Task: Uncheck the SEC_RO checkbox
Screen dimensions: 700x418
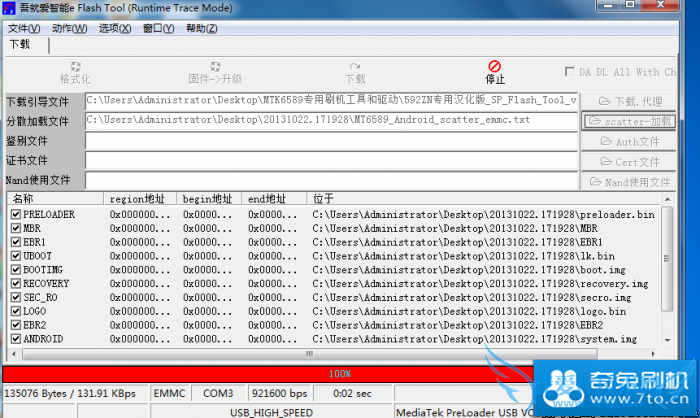Action: pyautogui.click(x=16, y=297)
